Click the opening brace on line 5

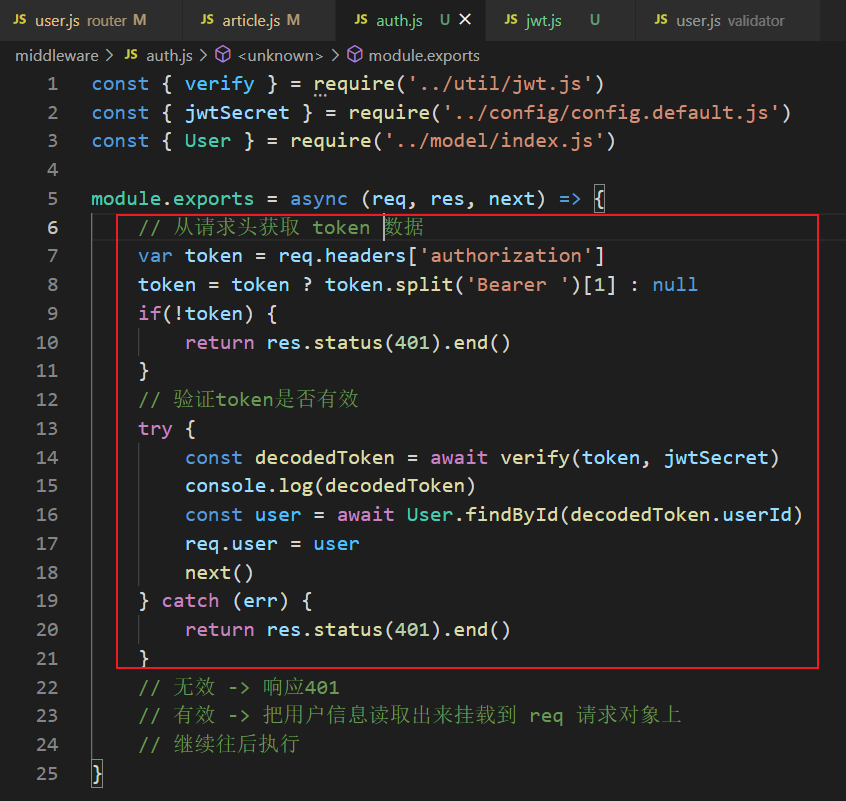tap(599, 200)
